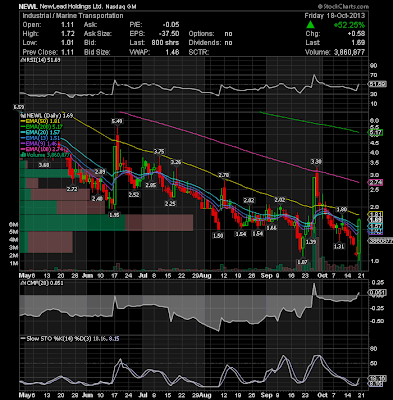The height and width of the screenshot is (400, 393).
Task: Click the 5.40 peak price label
Action: (x=117, y=122)
